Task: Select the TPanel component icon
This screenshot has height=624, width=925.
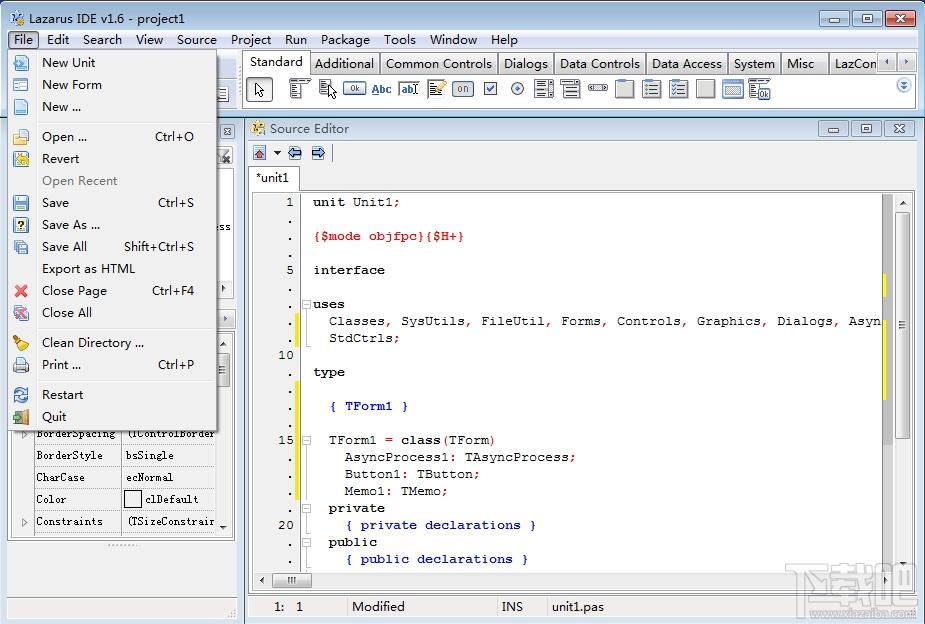Action: coord(706,89)
